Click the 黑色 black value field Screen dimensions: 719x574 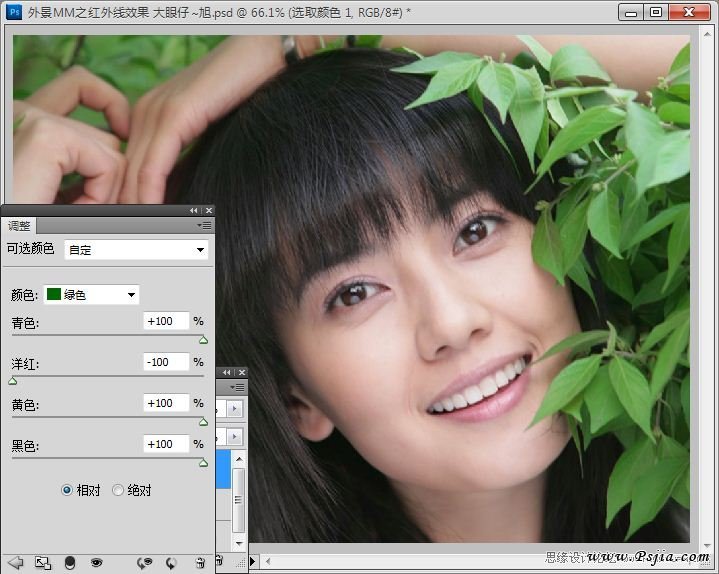pyautogui.click(x=166, y=444)
